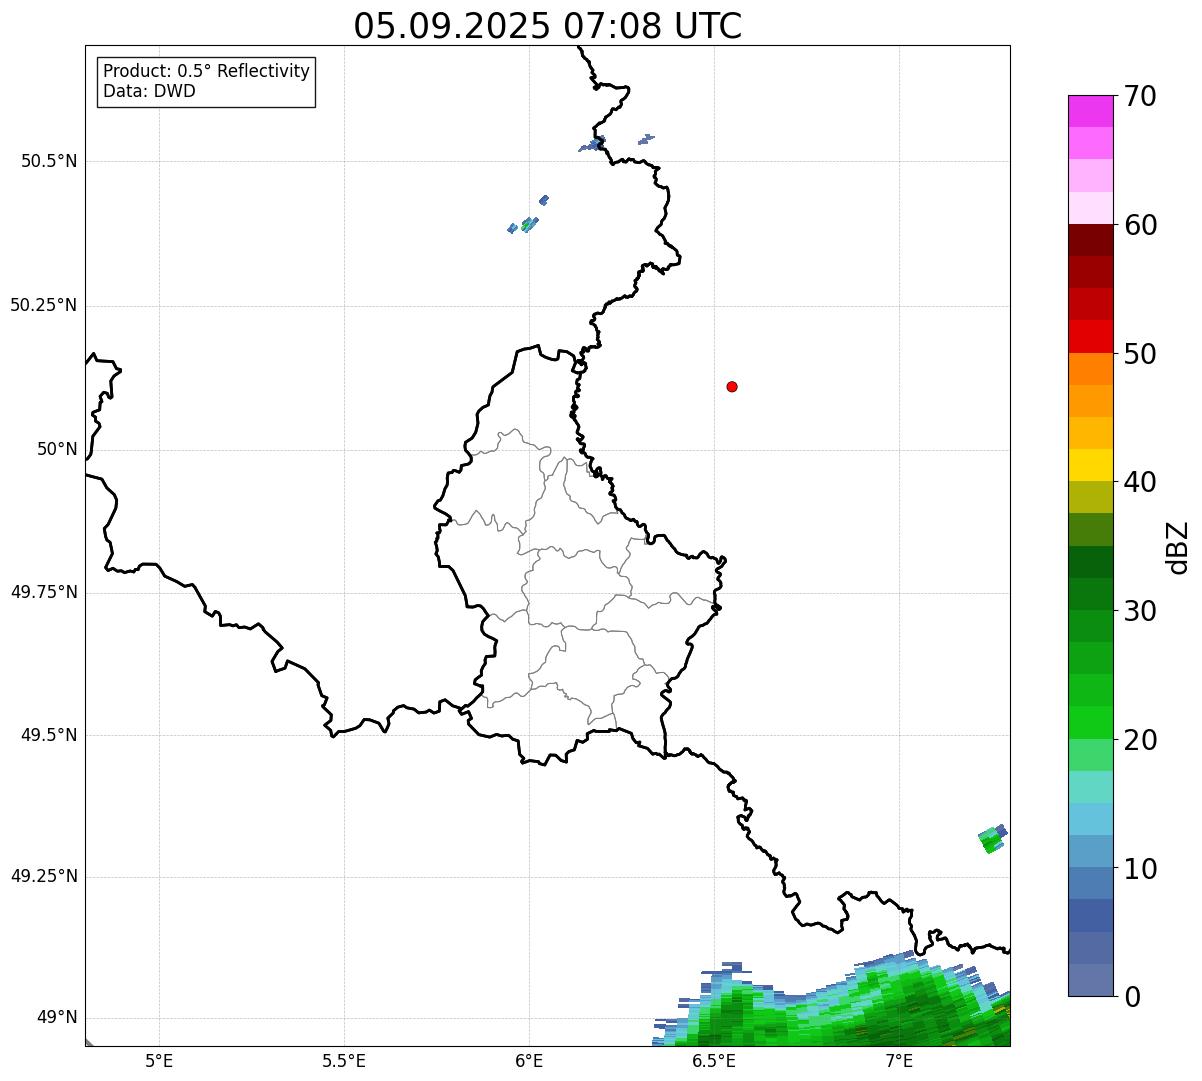Click the 50°N latitude label
Viewport: 1202px width, 1081px height.
pos(57,449)
